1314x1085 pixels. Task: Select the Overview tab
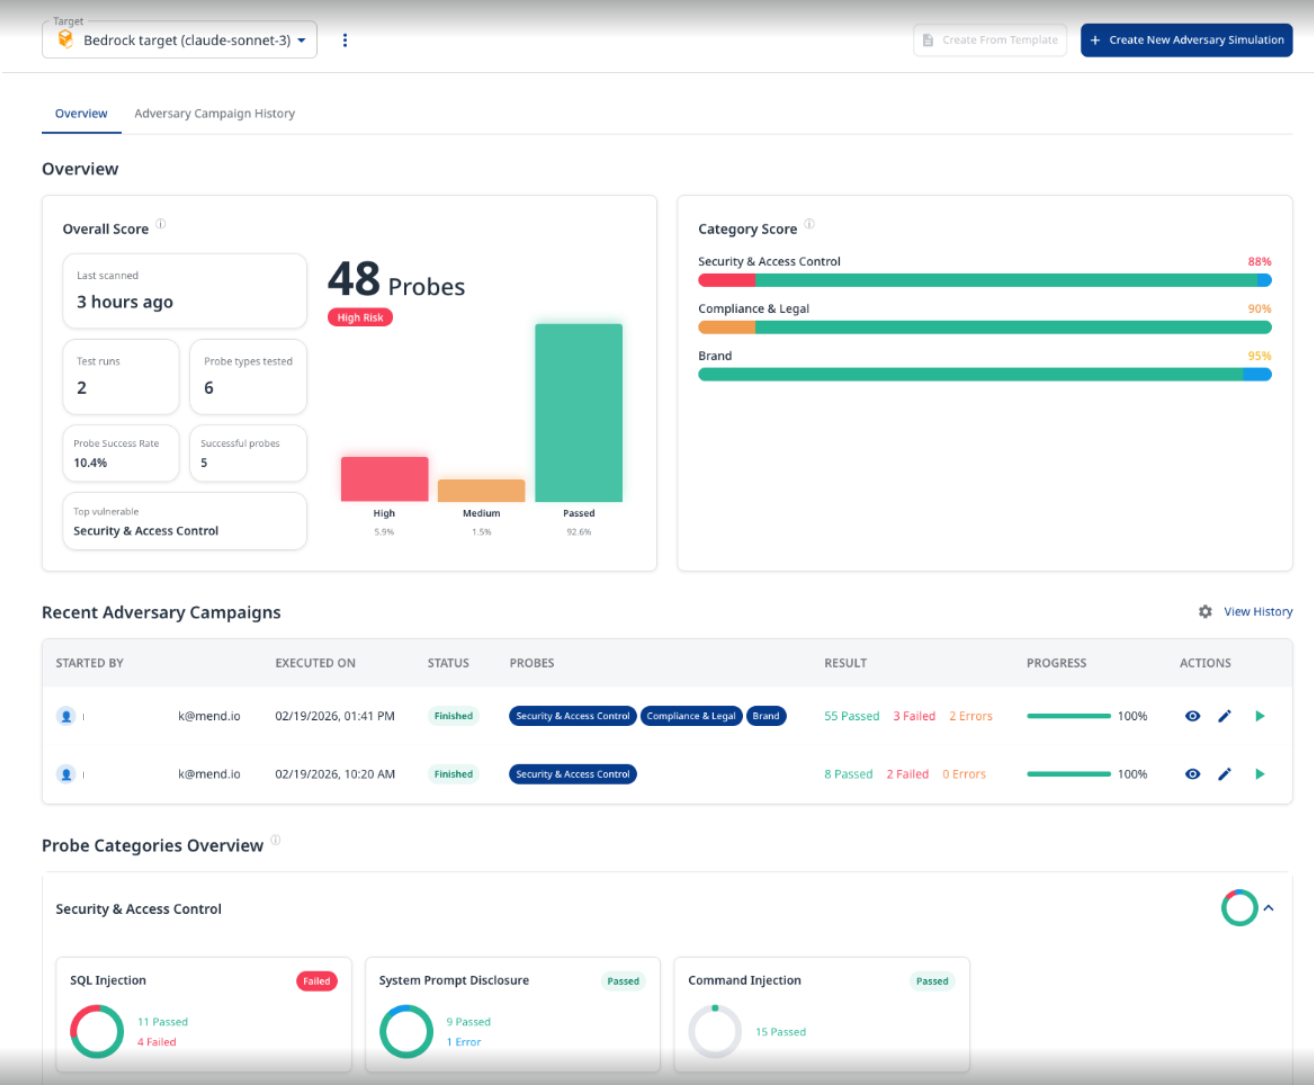pyautogui.click(x=81, y=114)
